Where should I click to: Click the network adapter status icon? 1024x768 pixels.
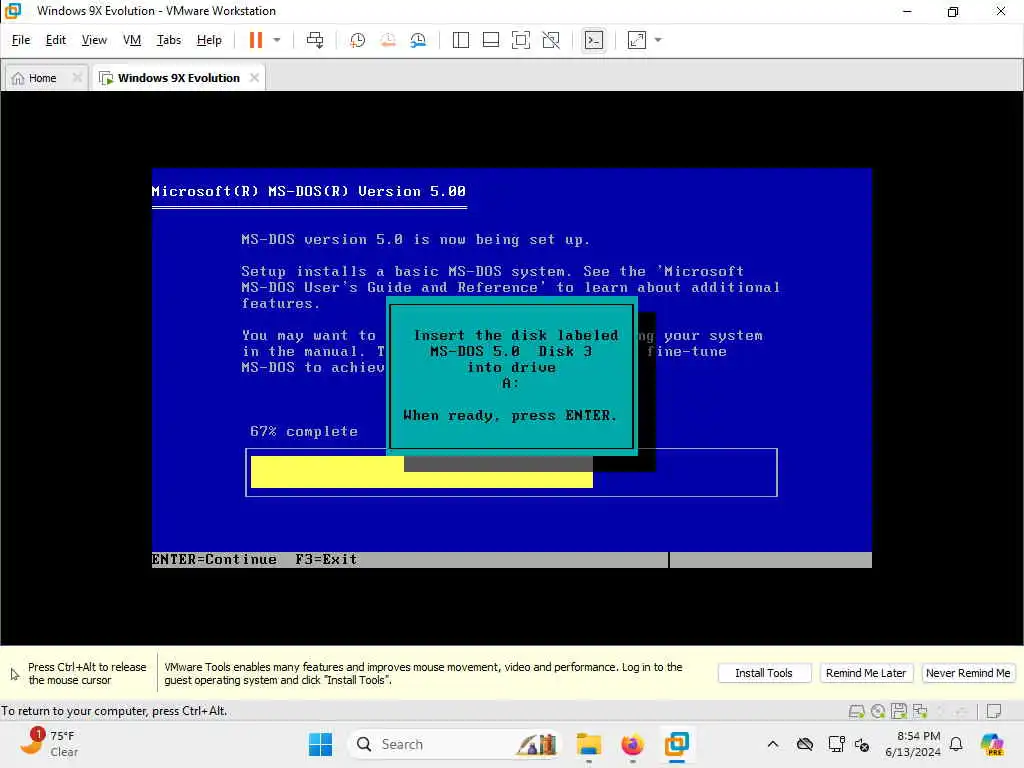click(920, 711)
